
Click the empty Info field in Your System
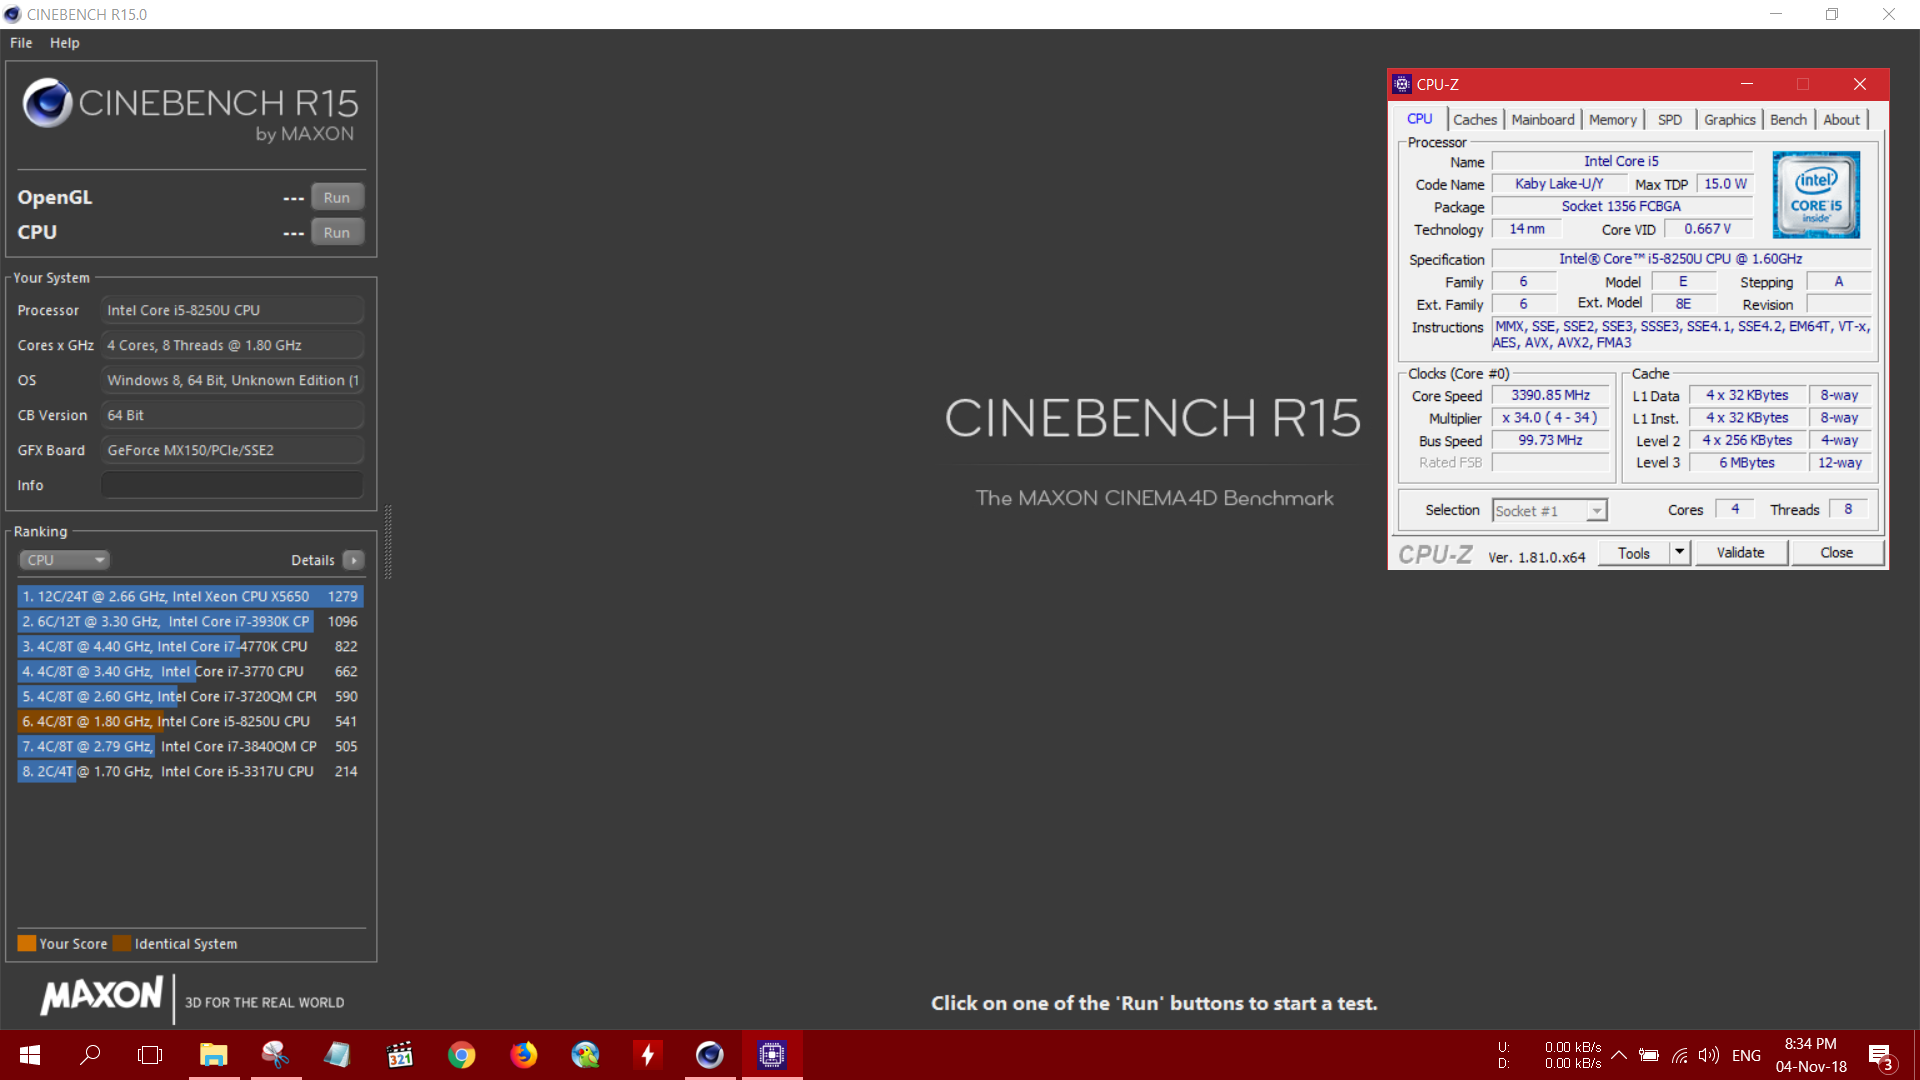tap(232, 485)
